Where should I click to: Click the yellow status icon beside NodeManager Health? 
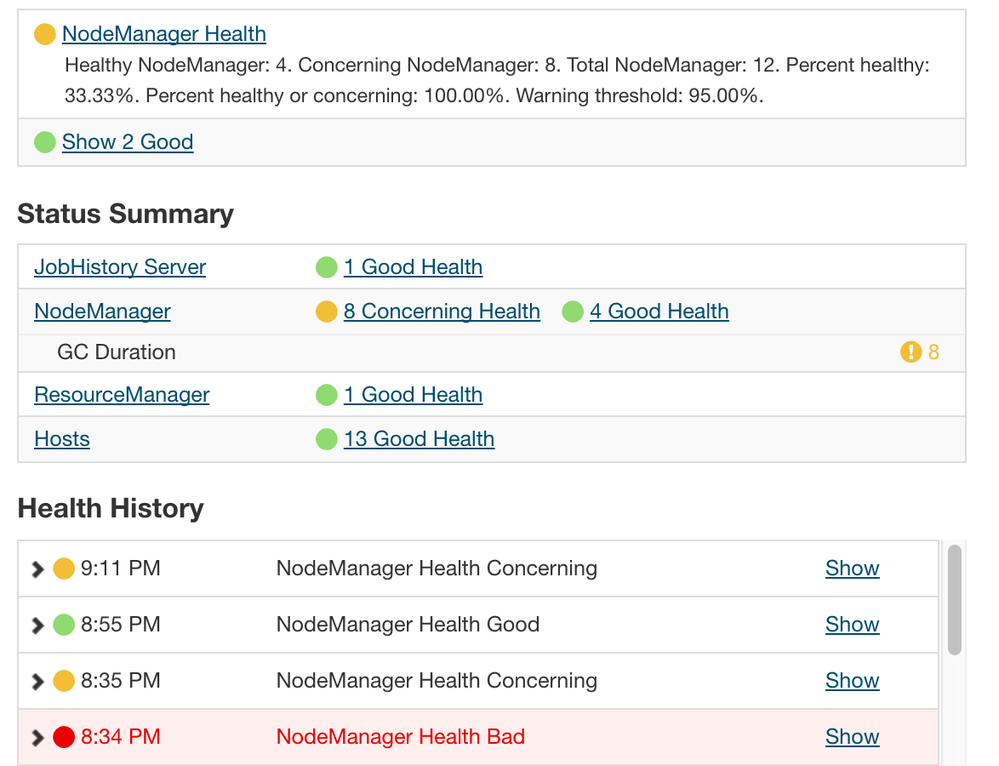click(45, 34)
